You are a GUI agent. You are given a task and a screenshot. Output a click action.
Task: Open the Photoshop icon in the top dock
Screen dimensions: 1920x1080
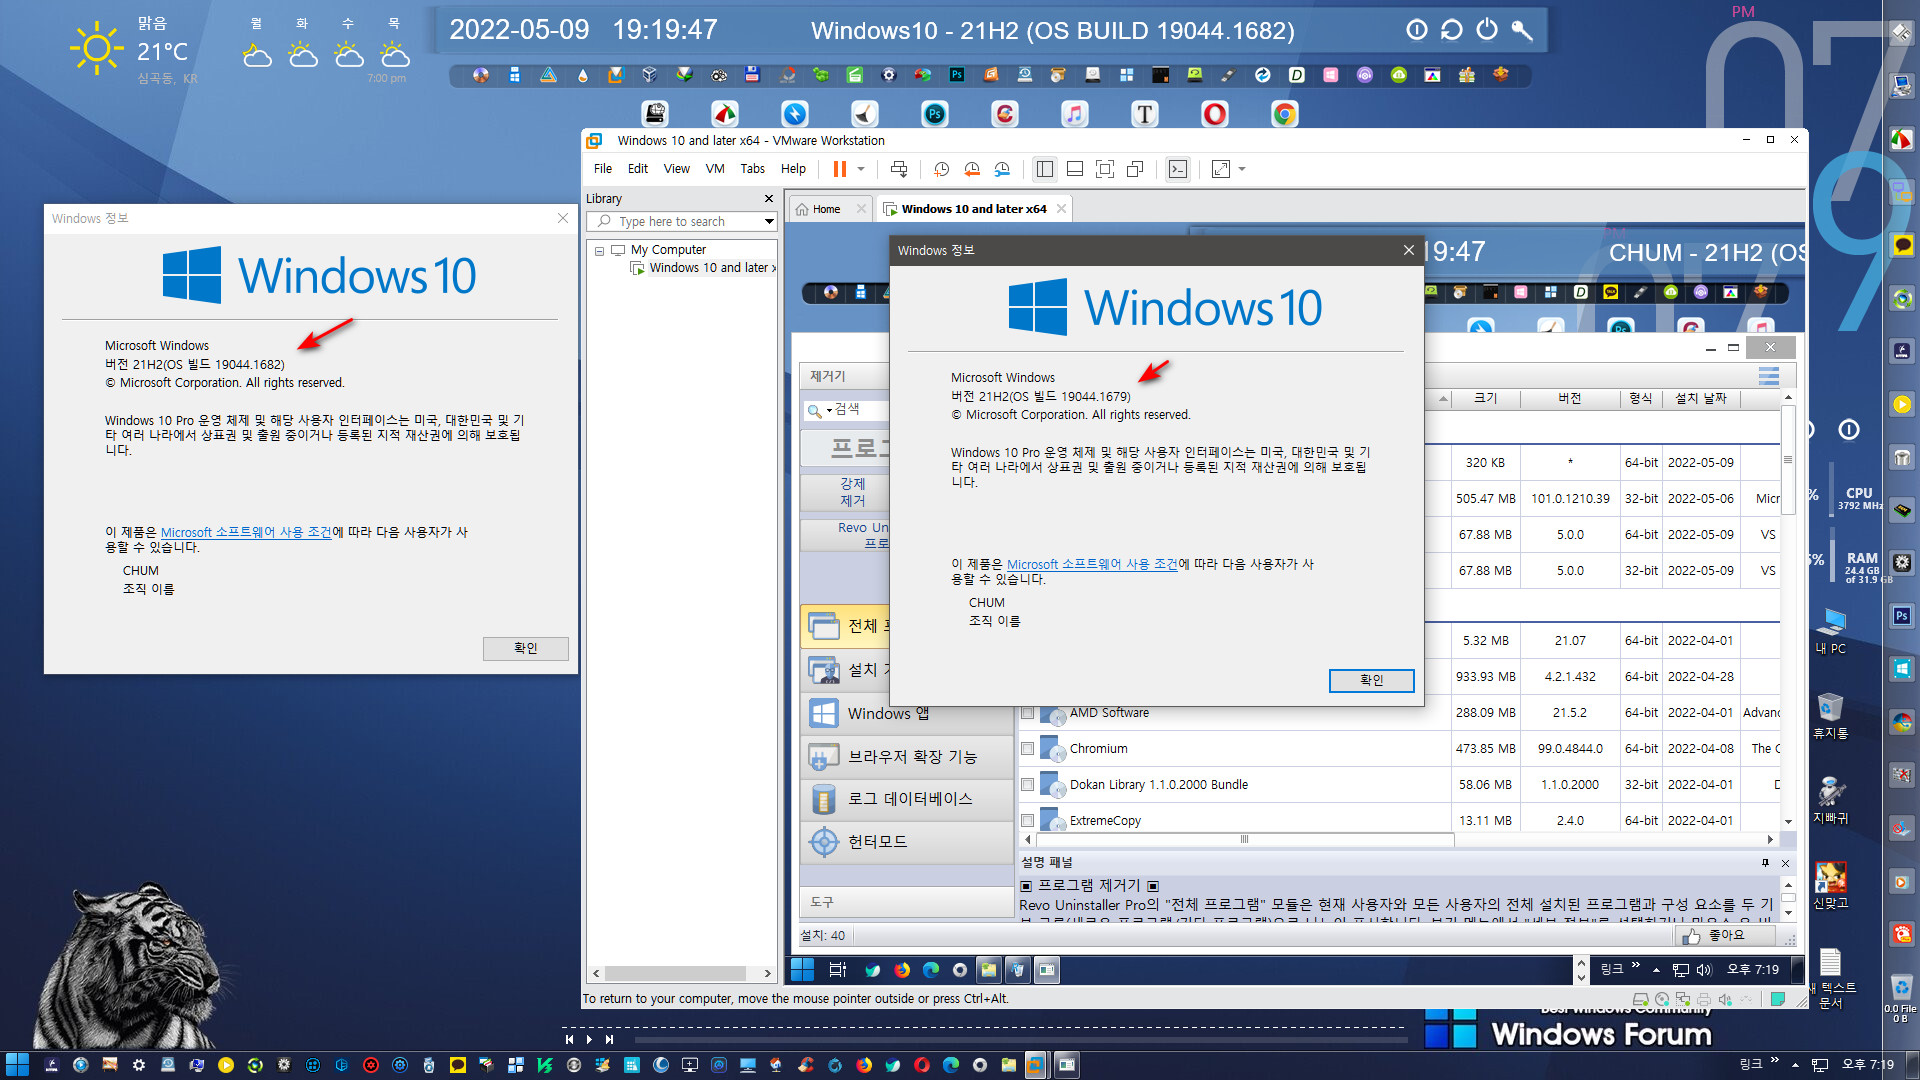(935, 114)
